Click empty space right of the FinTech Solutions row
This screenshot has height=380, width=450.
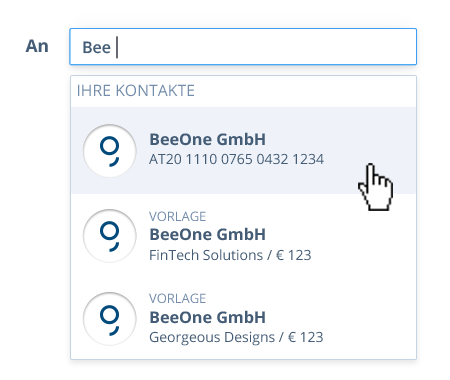[x=363, y=236]
